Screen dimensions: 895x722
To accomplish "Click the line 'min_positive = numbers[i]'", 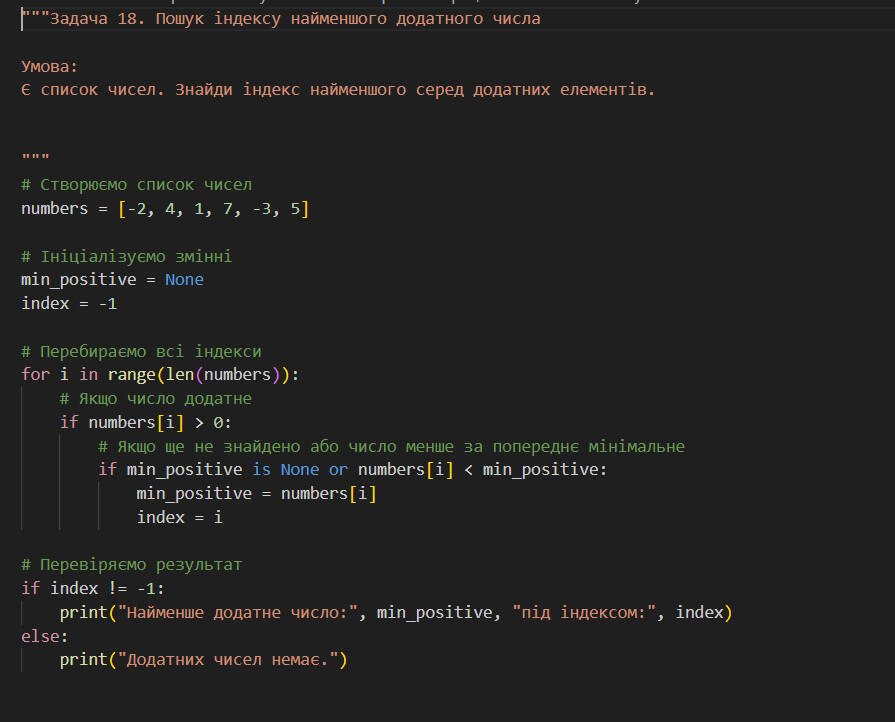I will 256,494.
